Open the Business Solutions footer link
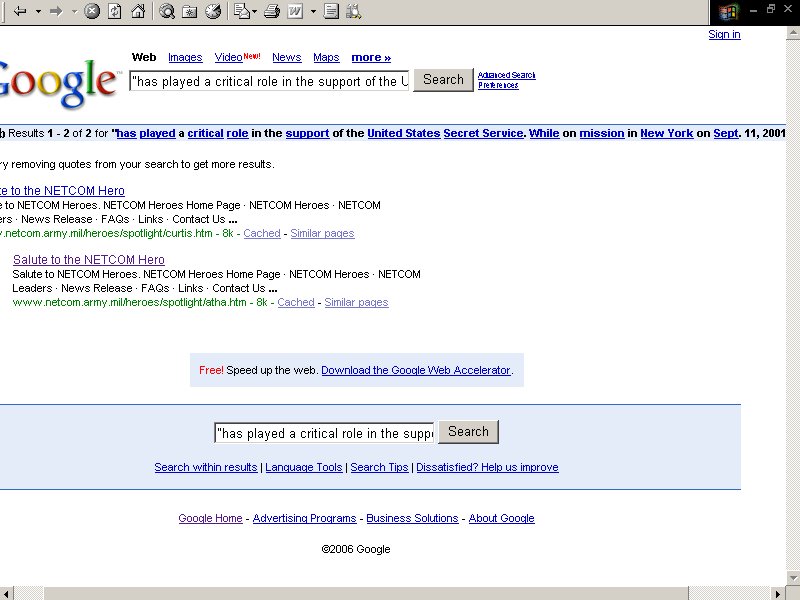The height and width of the screenshot is (600, 800). coord(412,518)
